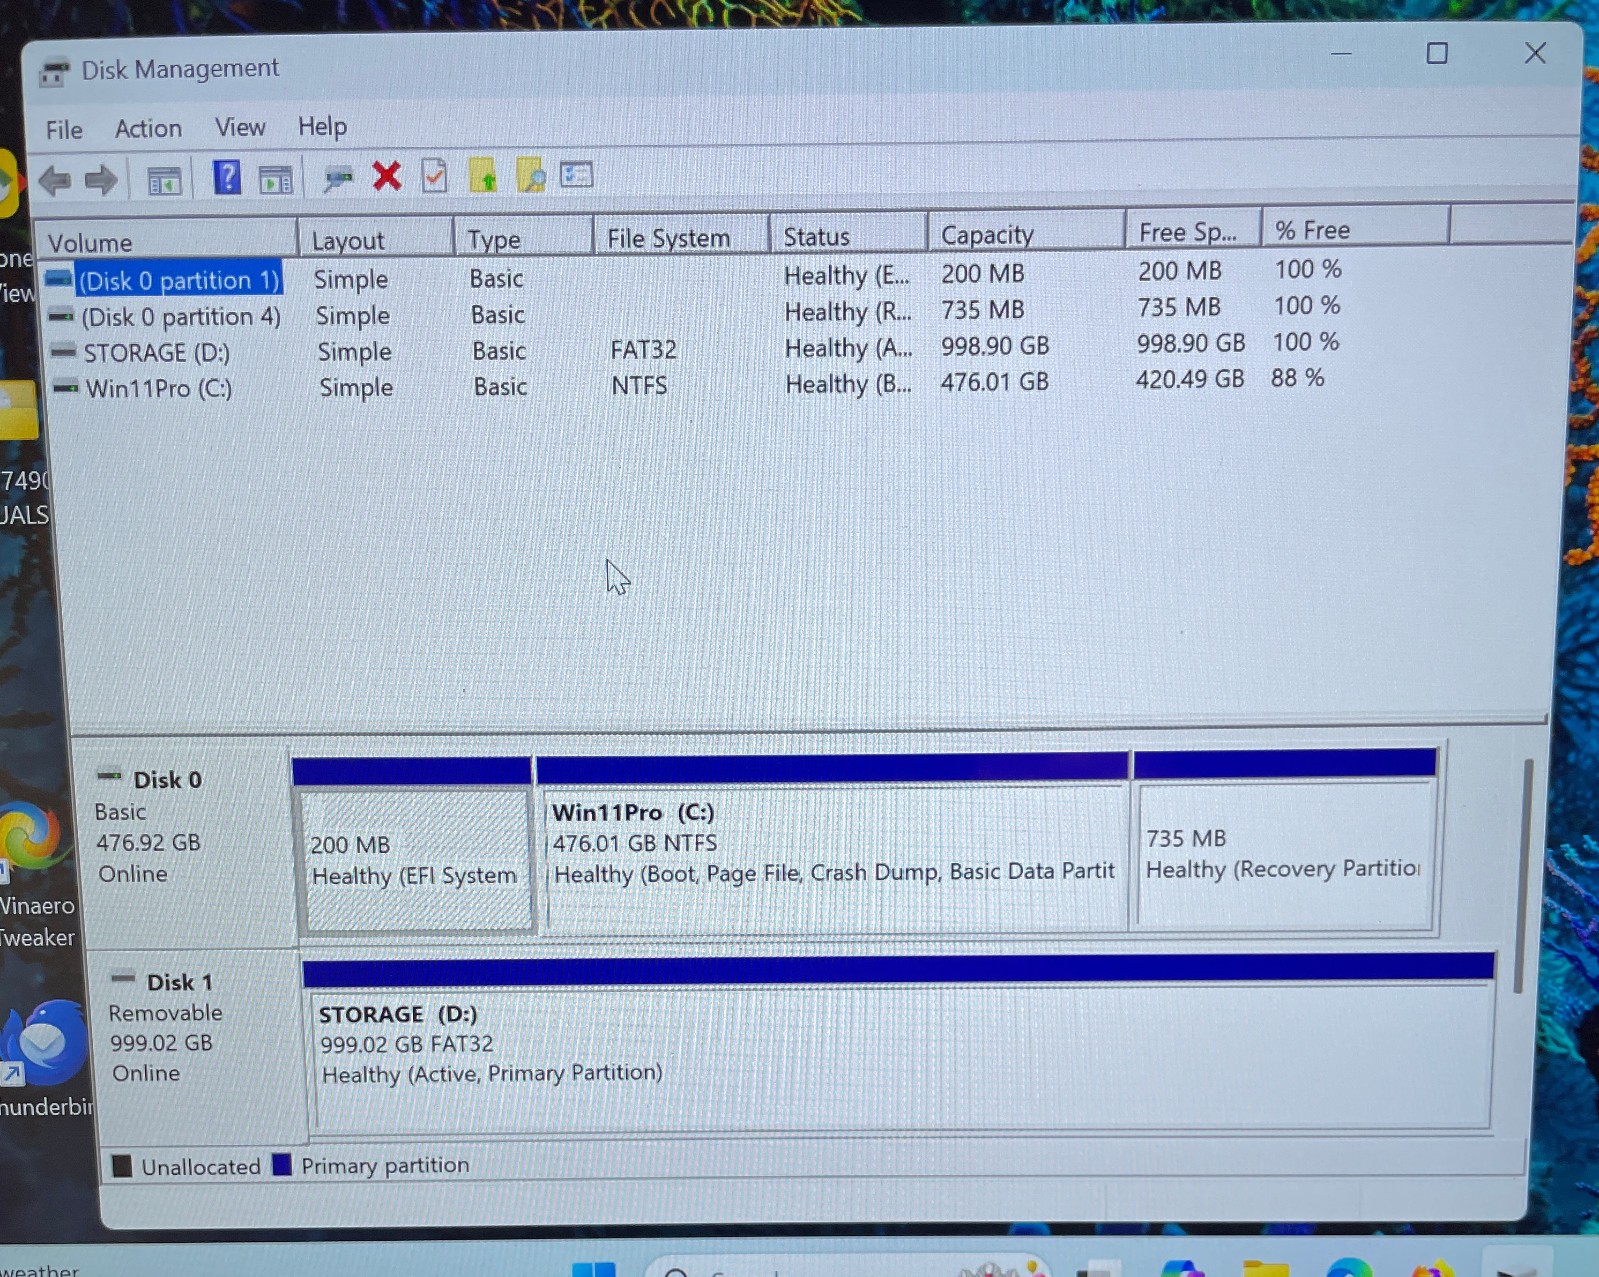Click NTFS file system cell
Viewport: 1599px width, 1277px height.
639,385
